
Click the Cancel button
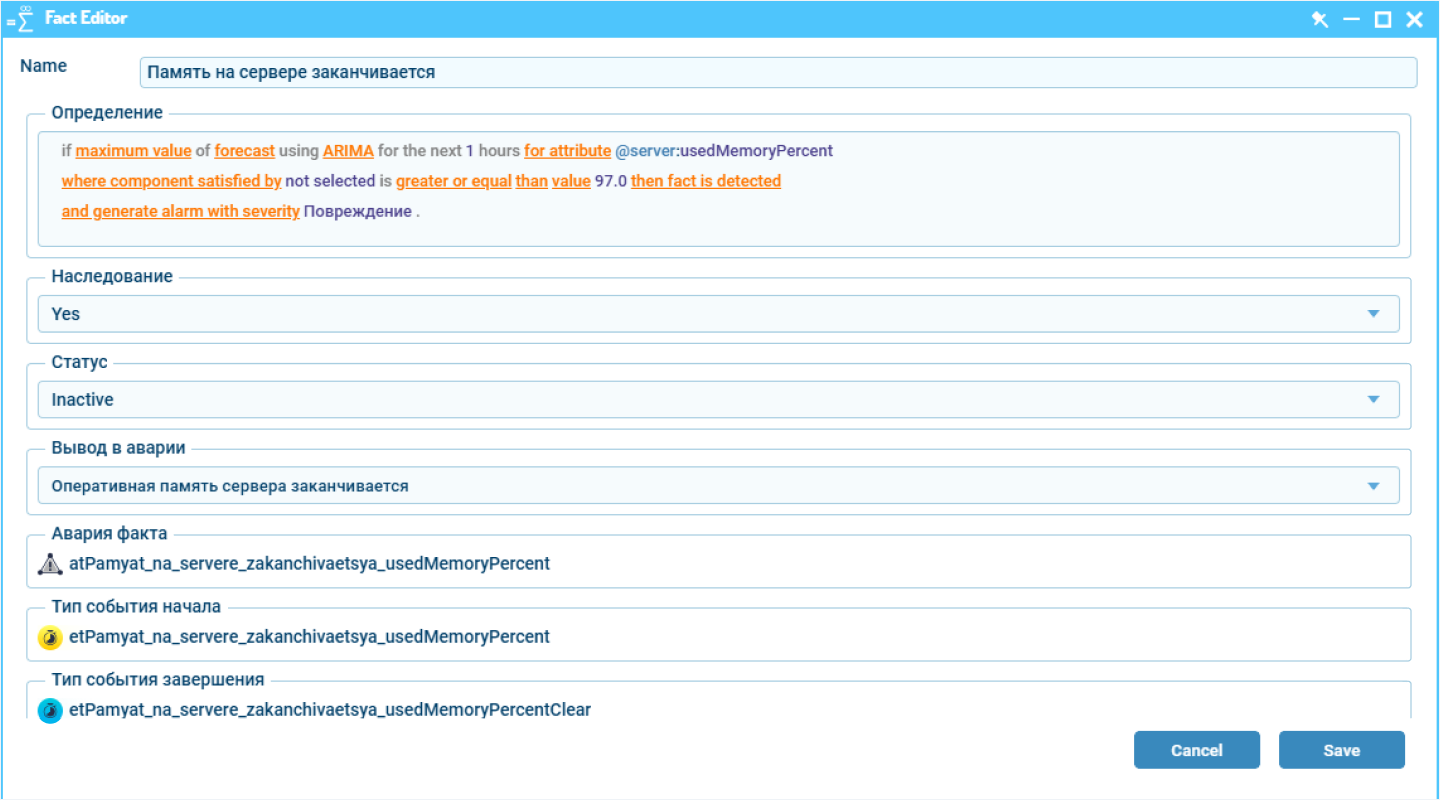click(x=1197, y=750)
